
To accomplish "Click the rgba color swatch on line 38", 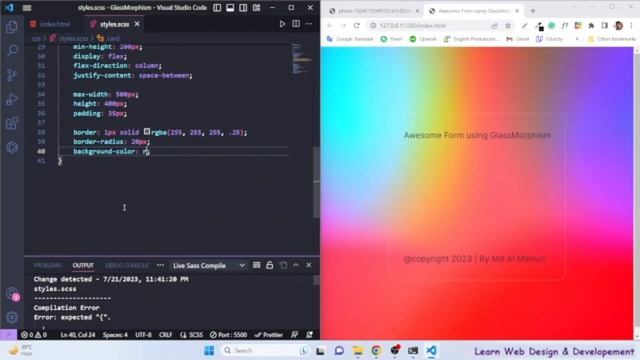I will point(147,132).
